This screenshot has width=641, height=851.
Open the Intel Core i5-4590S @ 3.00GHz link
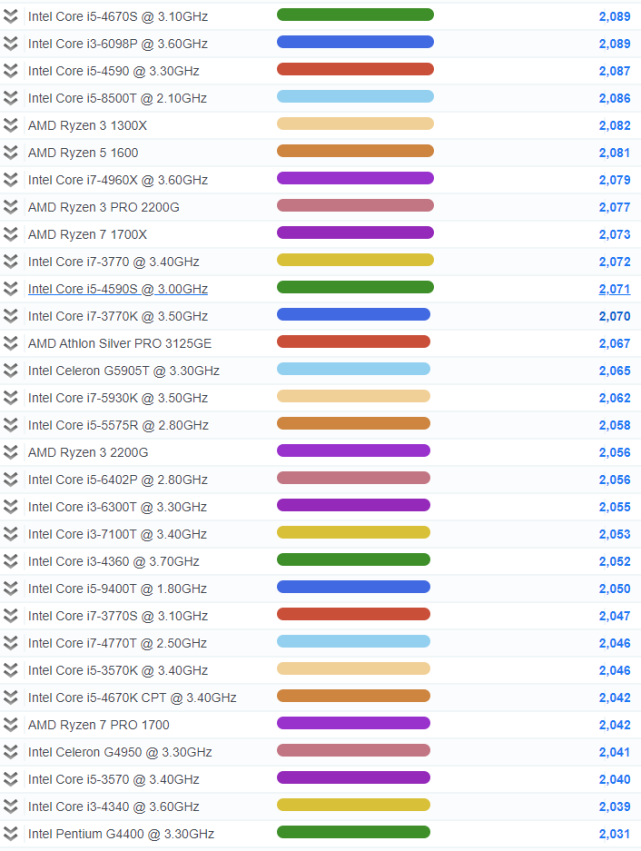(118, 289)
